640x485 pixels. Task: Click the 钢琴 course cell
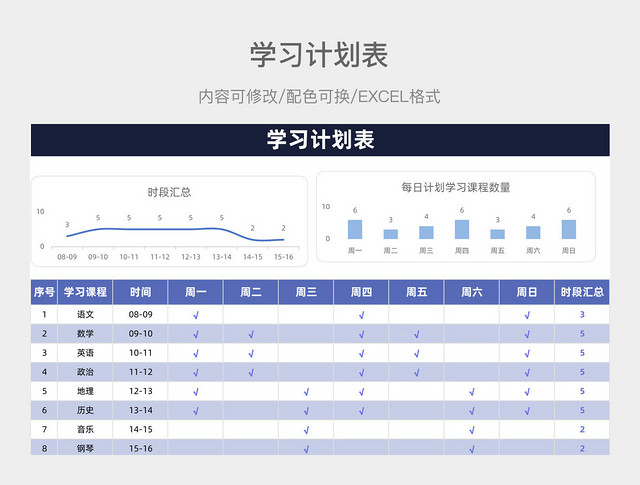coord(85,448)
